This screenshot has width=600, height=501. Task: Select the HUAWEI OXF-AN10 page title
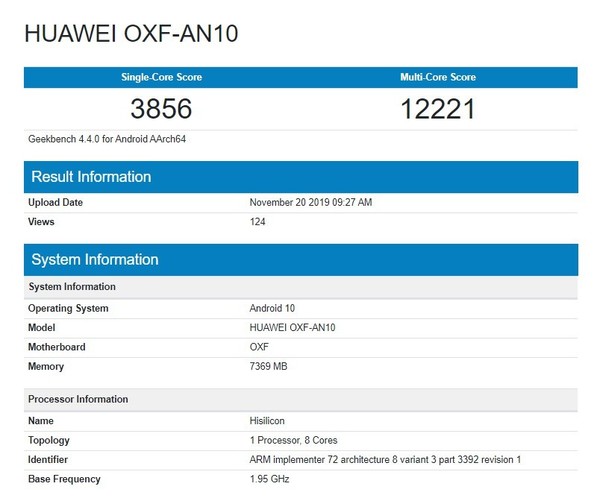point(131,33)
